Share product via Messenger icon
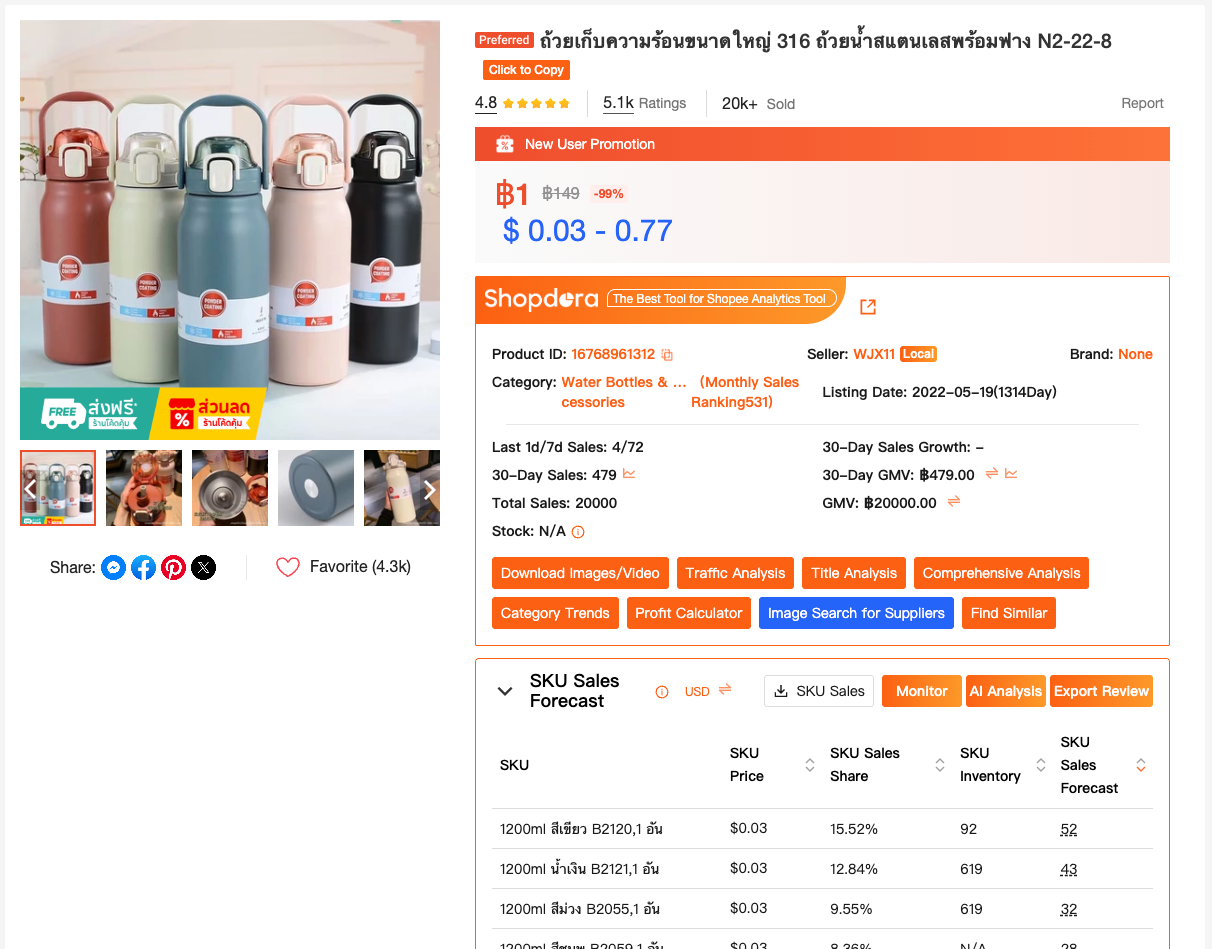This screenshot has width=1212, height=949. pos(114,568)
